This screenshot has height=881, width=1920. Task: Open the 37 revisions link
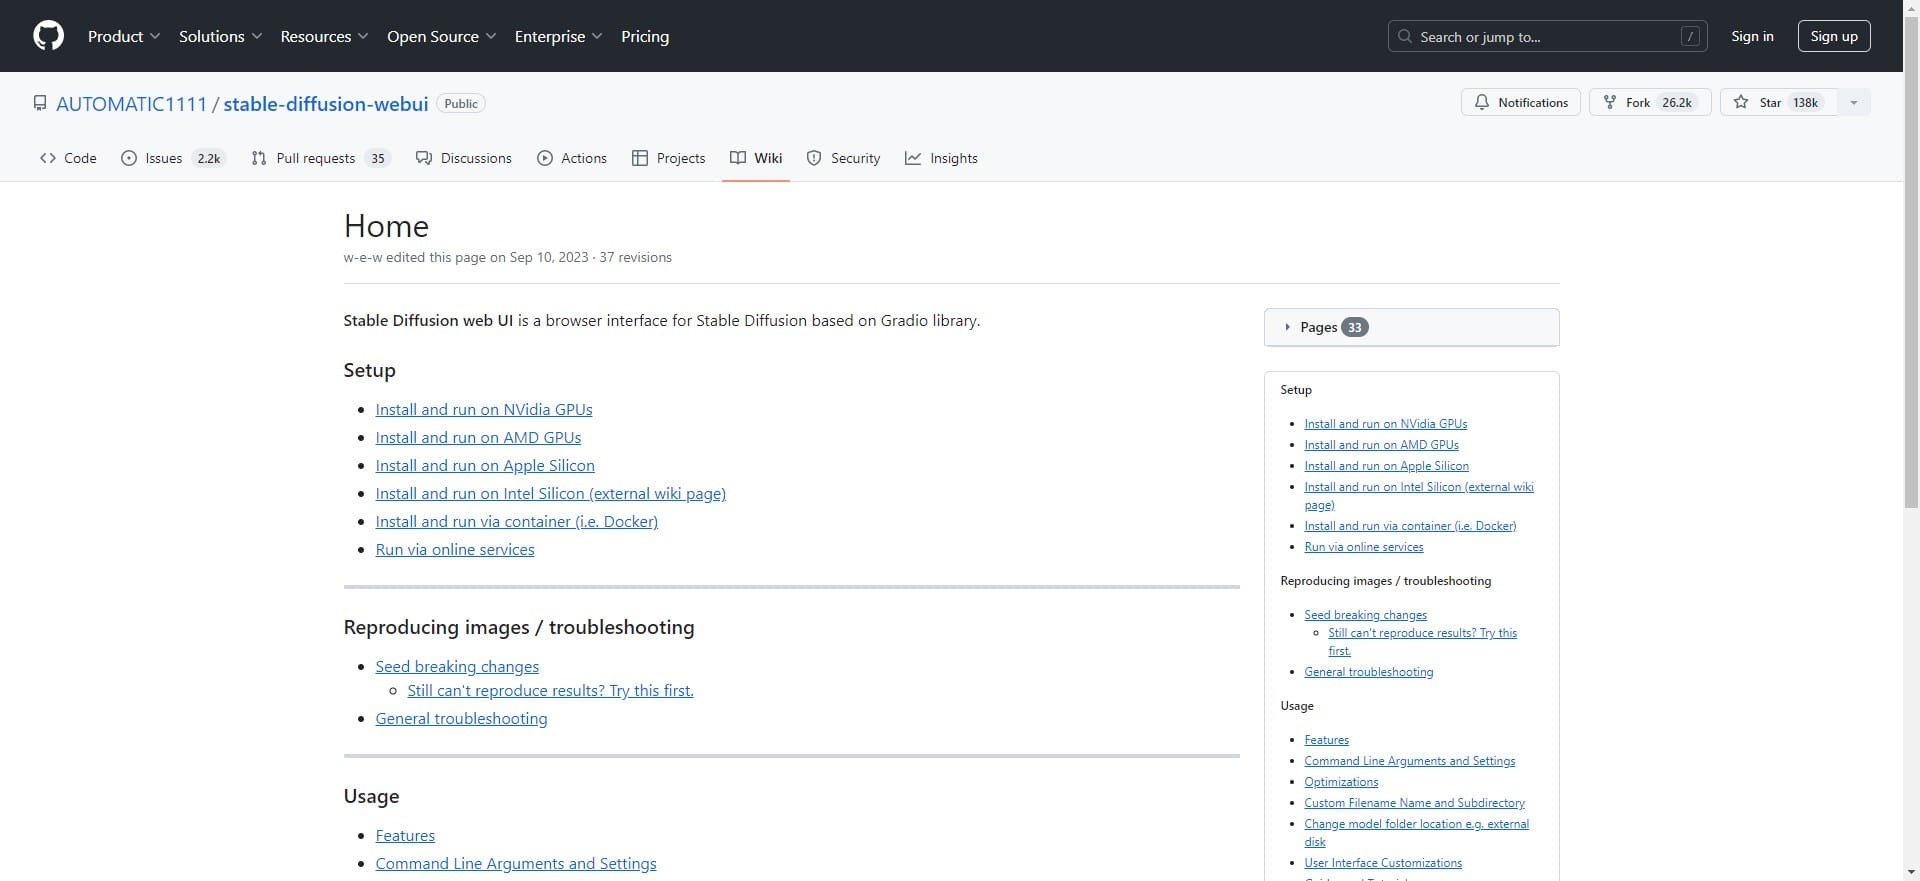(x=635, y=257)
